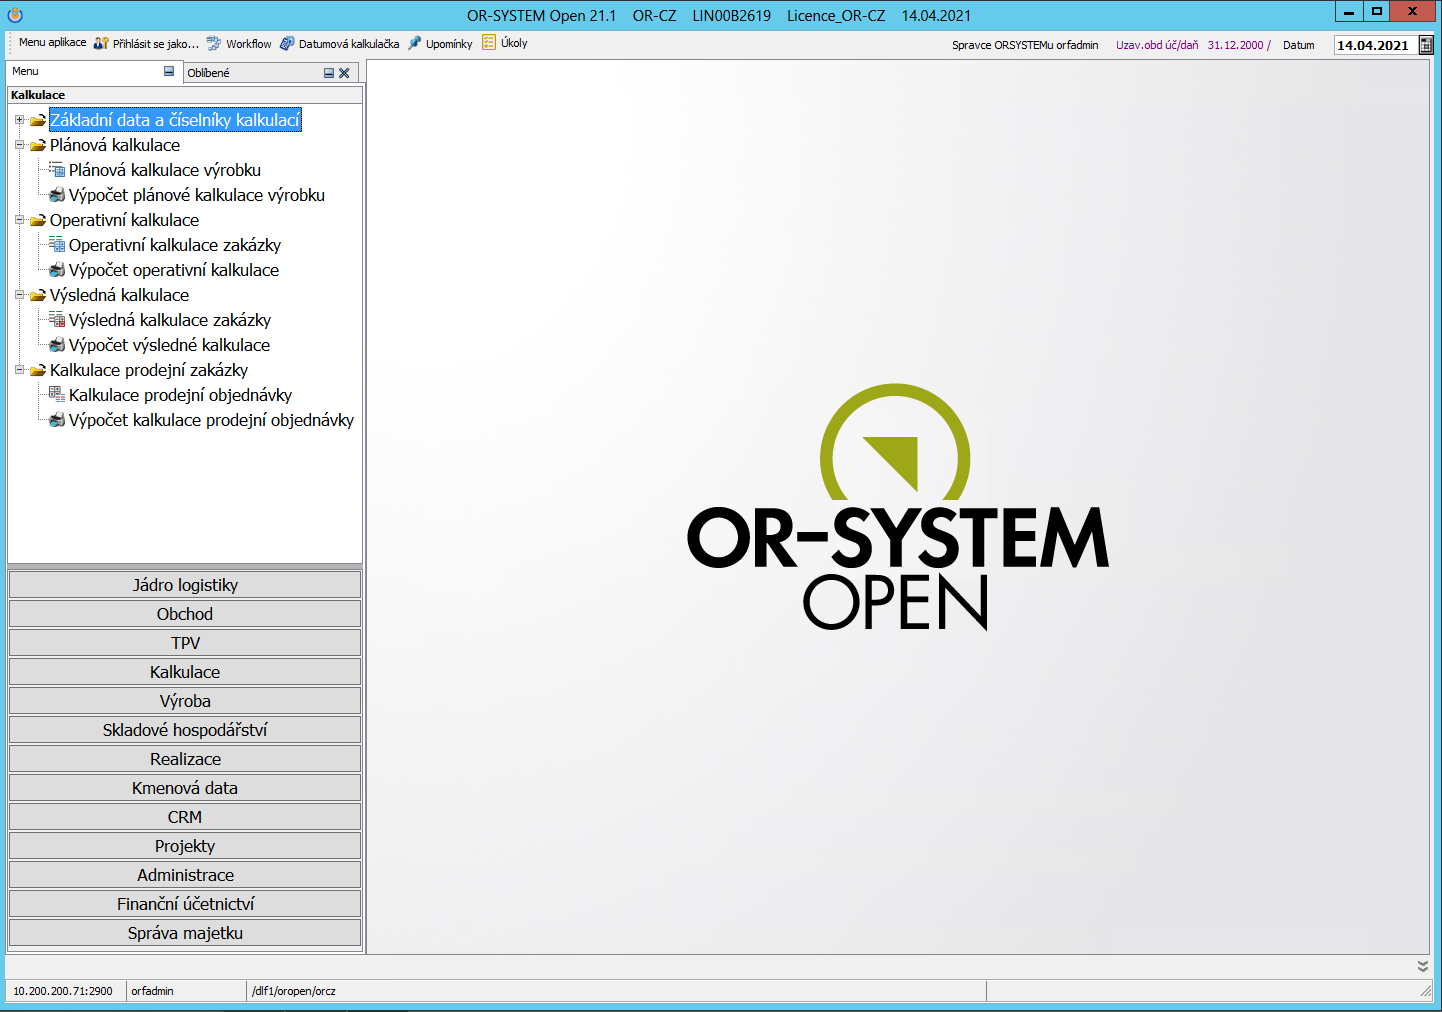Open the Finanční účetnictví module
This screenshot has height=1012, width=1442.
coord(185,904)
